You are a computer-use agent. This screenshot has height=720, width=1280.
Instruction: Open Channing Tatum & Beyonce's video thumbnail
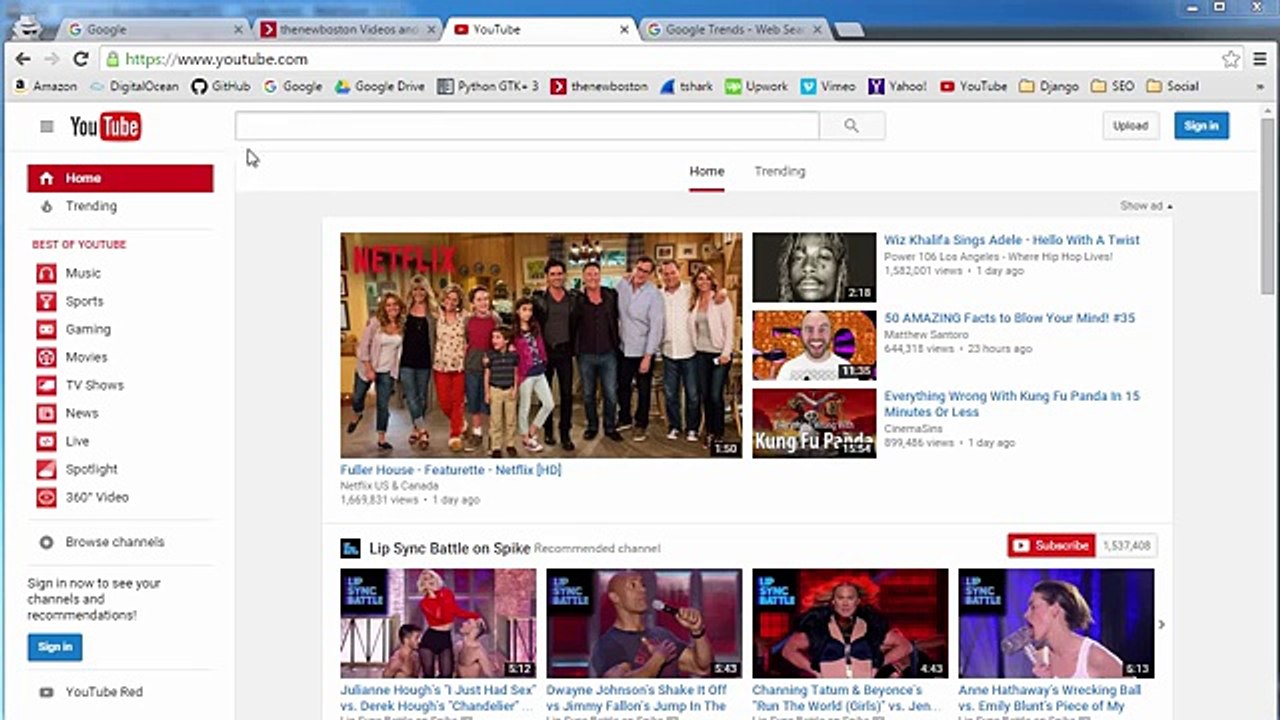coord(850,624)
